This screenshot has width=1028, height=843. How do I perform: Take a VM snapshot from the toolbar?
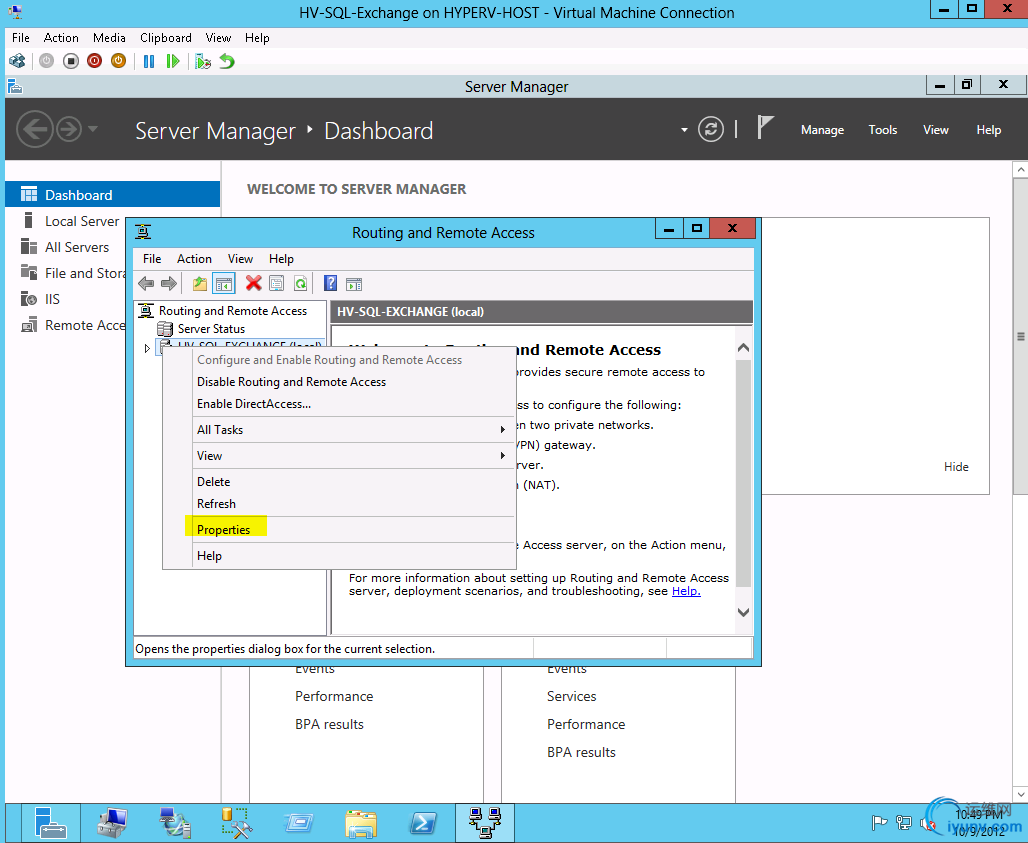[x=203, y=62]
